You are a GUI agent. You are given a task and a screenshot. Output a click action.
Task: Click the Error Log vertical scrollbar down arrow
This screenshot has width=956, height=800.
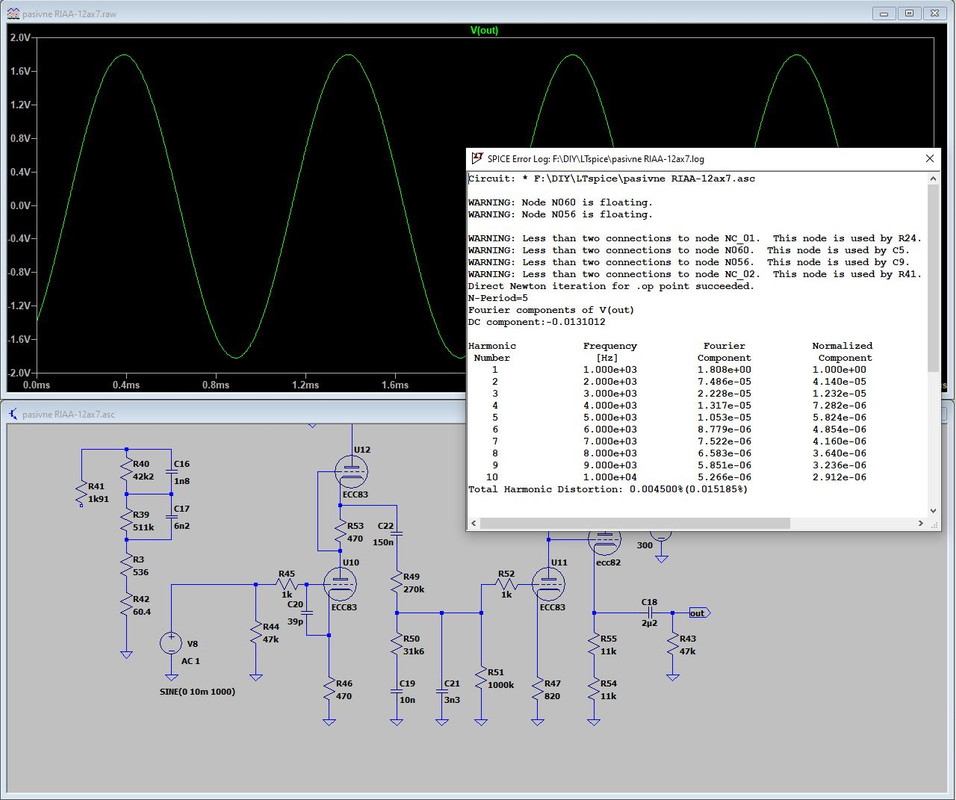click(933, 511)
